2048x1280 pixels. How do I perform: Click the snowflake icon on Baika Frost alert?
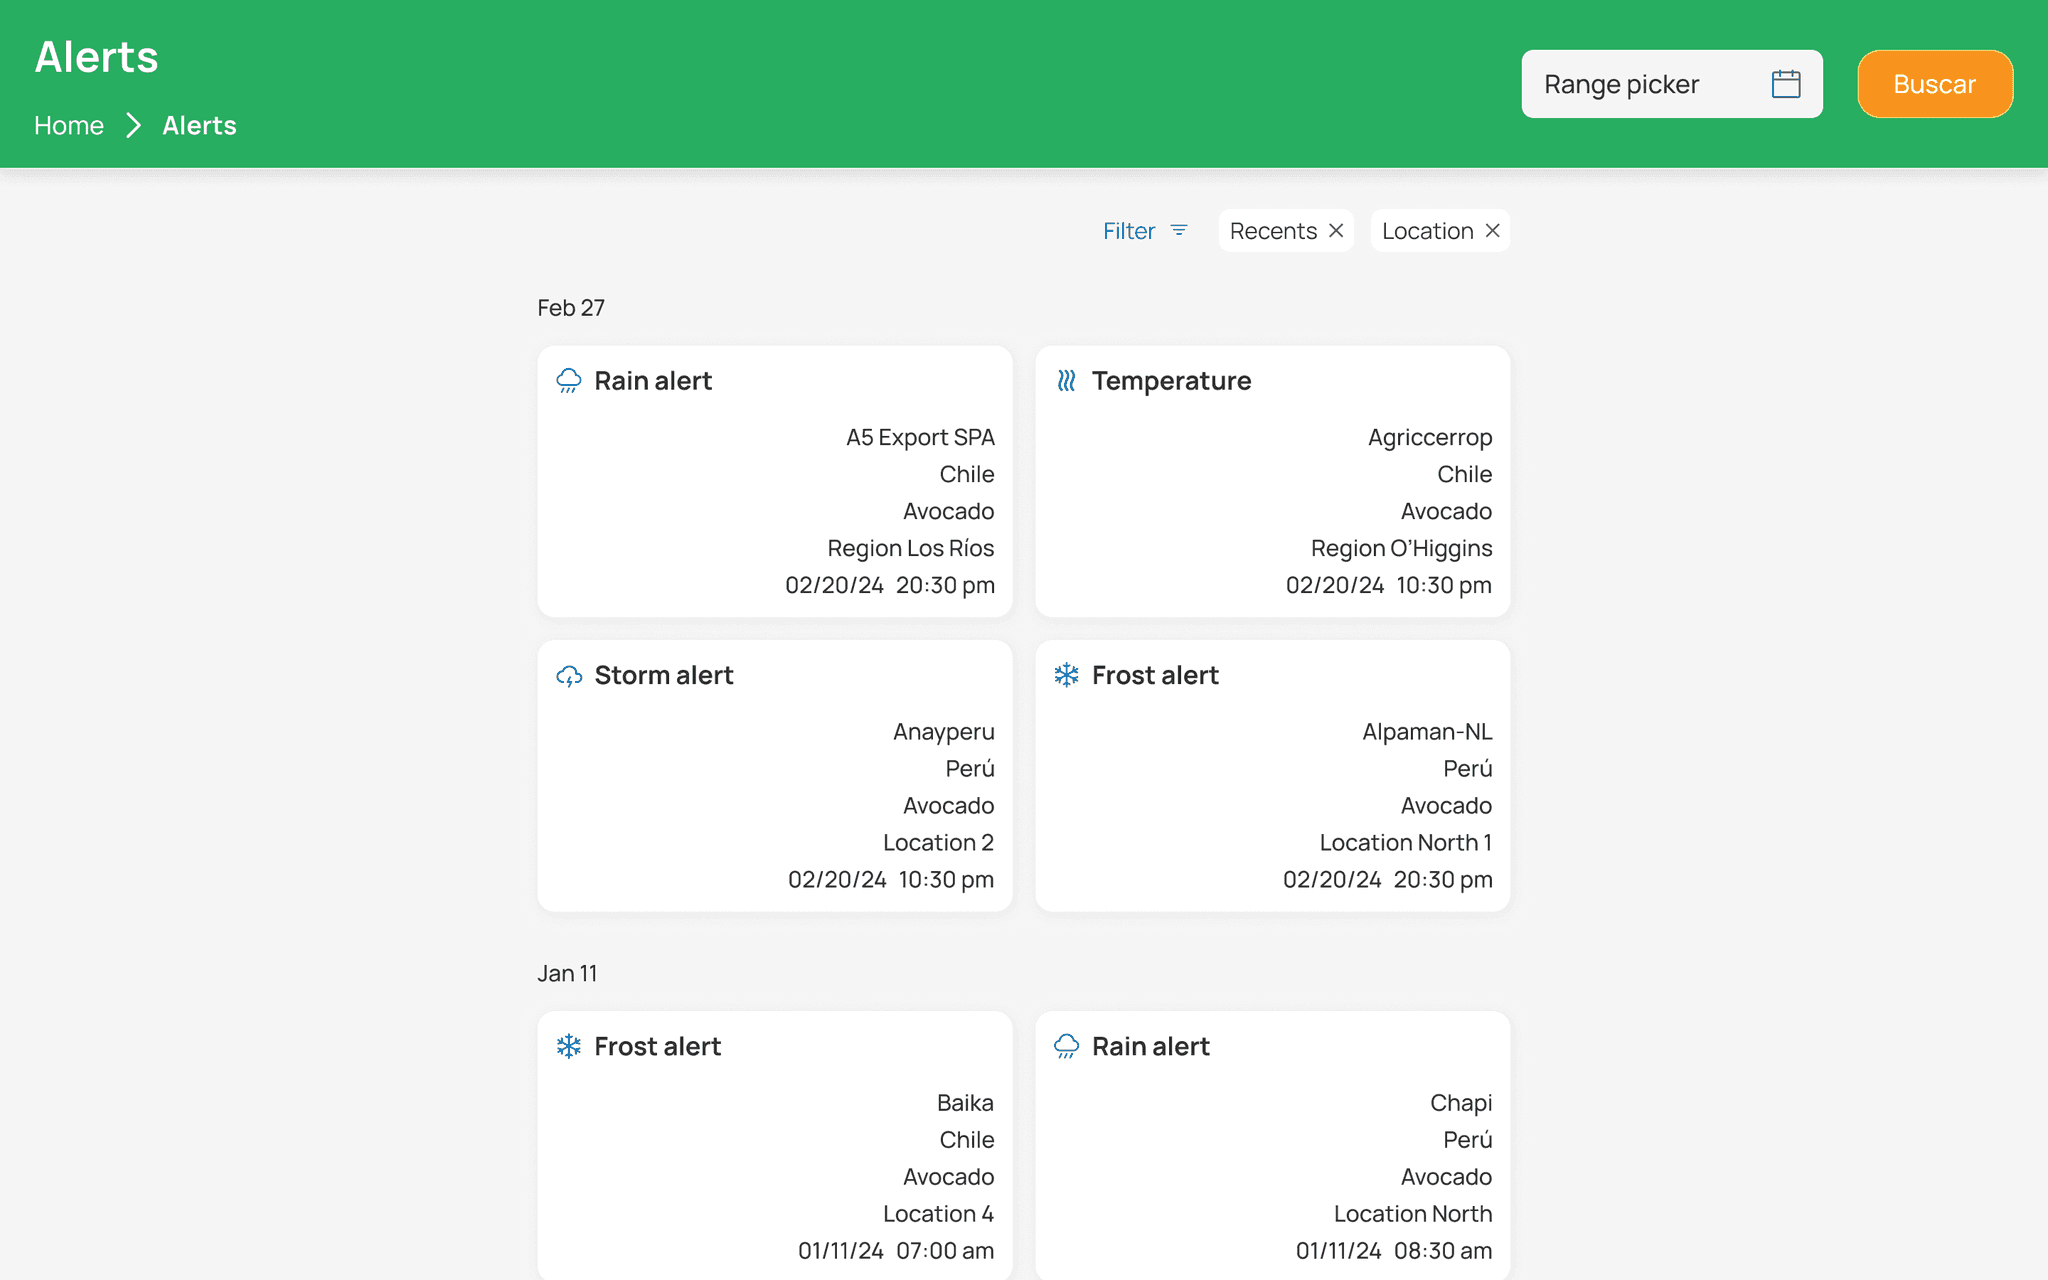[x=569, y=1046]
